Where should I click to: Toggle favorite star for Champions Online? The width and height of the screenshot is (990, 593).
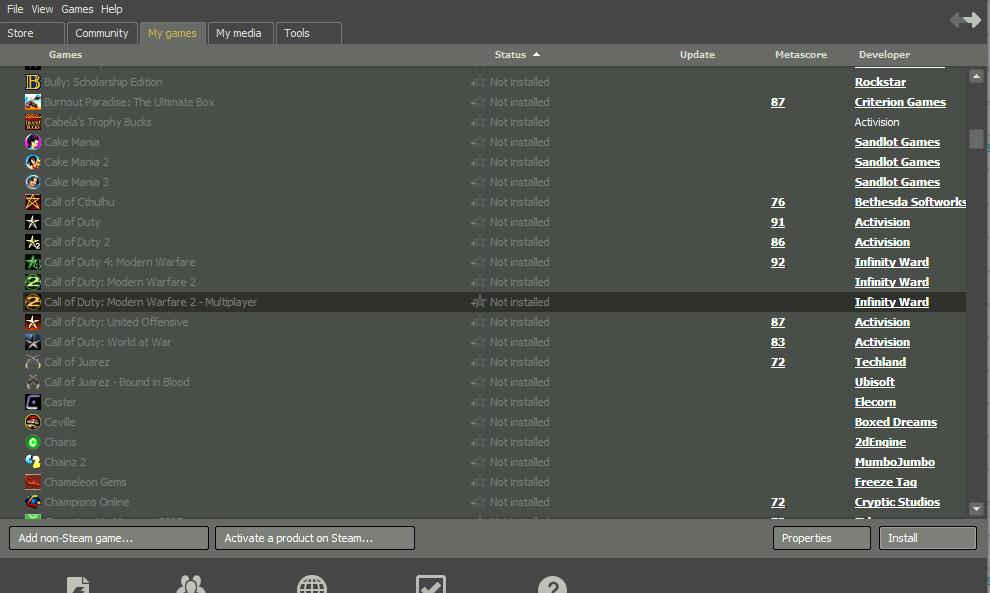(x=479, y=502)
